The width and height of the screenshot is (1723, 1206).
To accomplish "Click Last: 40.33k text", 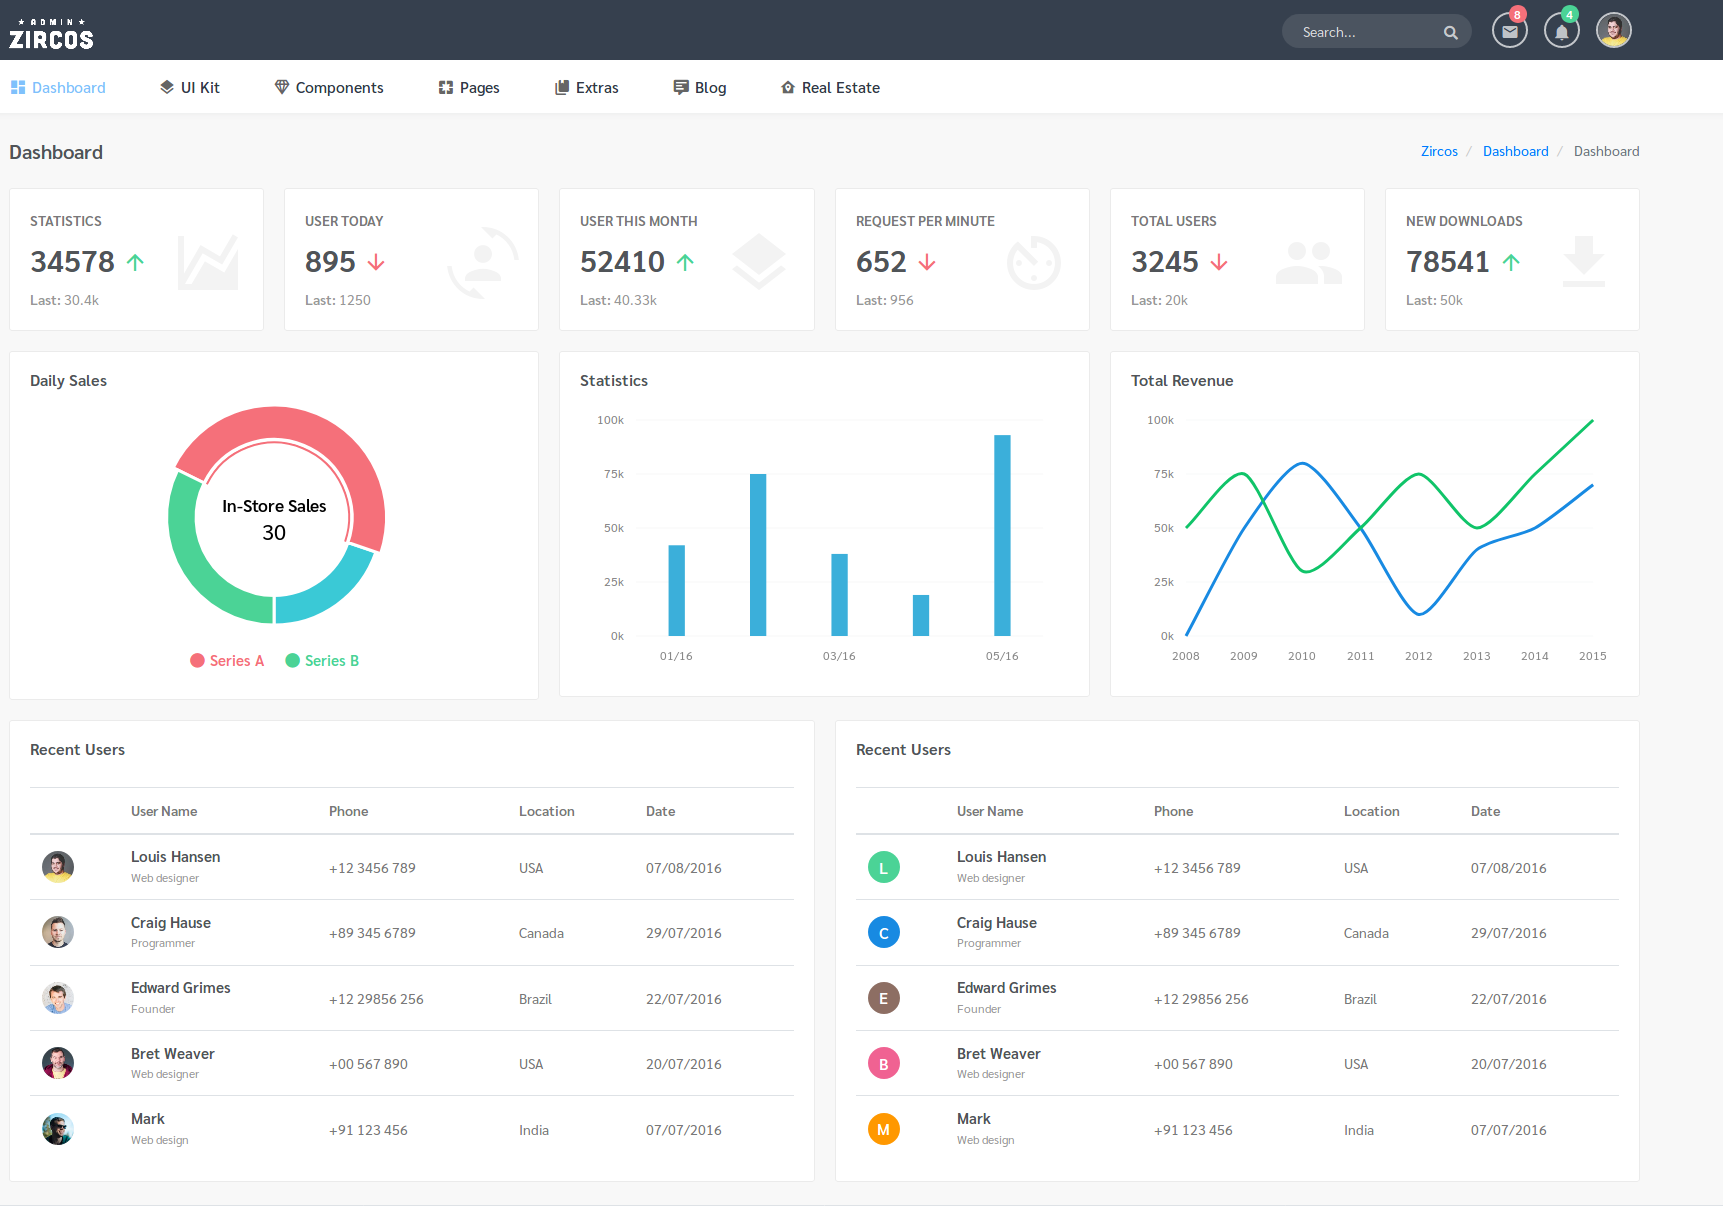I will tap(618, 300).
